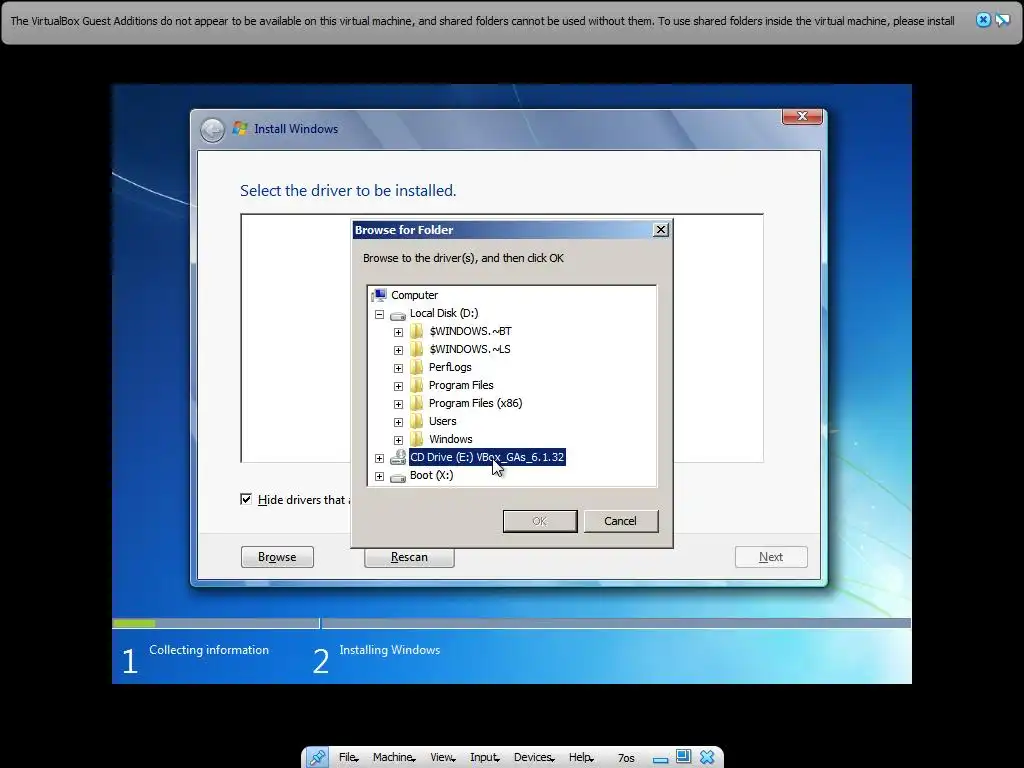Click the notification speech-arrow icon in the banner
1024x768 pixels.
coord(1002,20)
